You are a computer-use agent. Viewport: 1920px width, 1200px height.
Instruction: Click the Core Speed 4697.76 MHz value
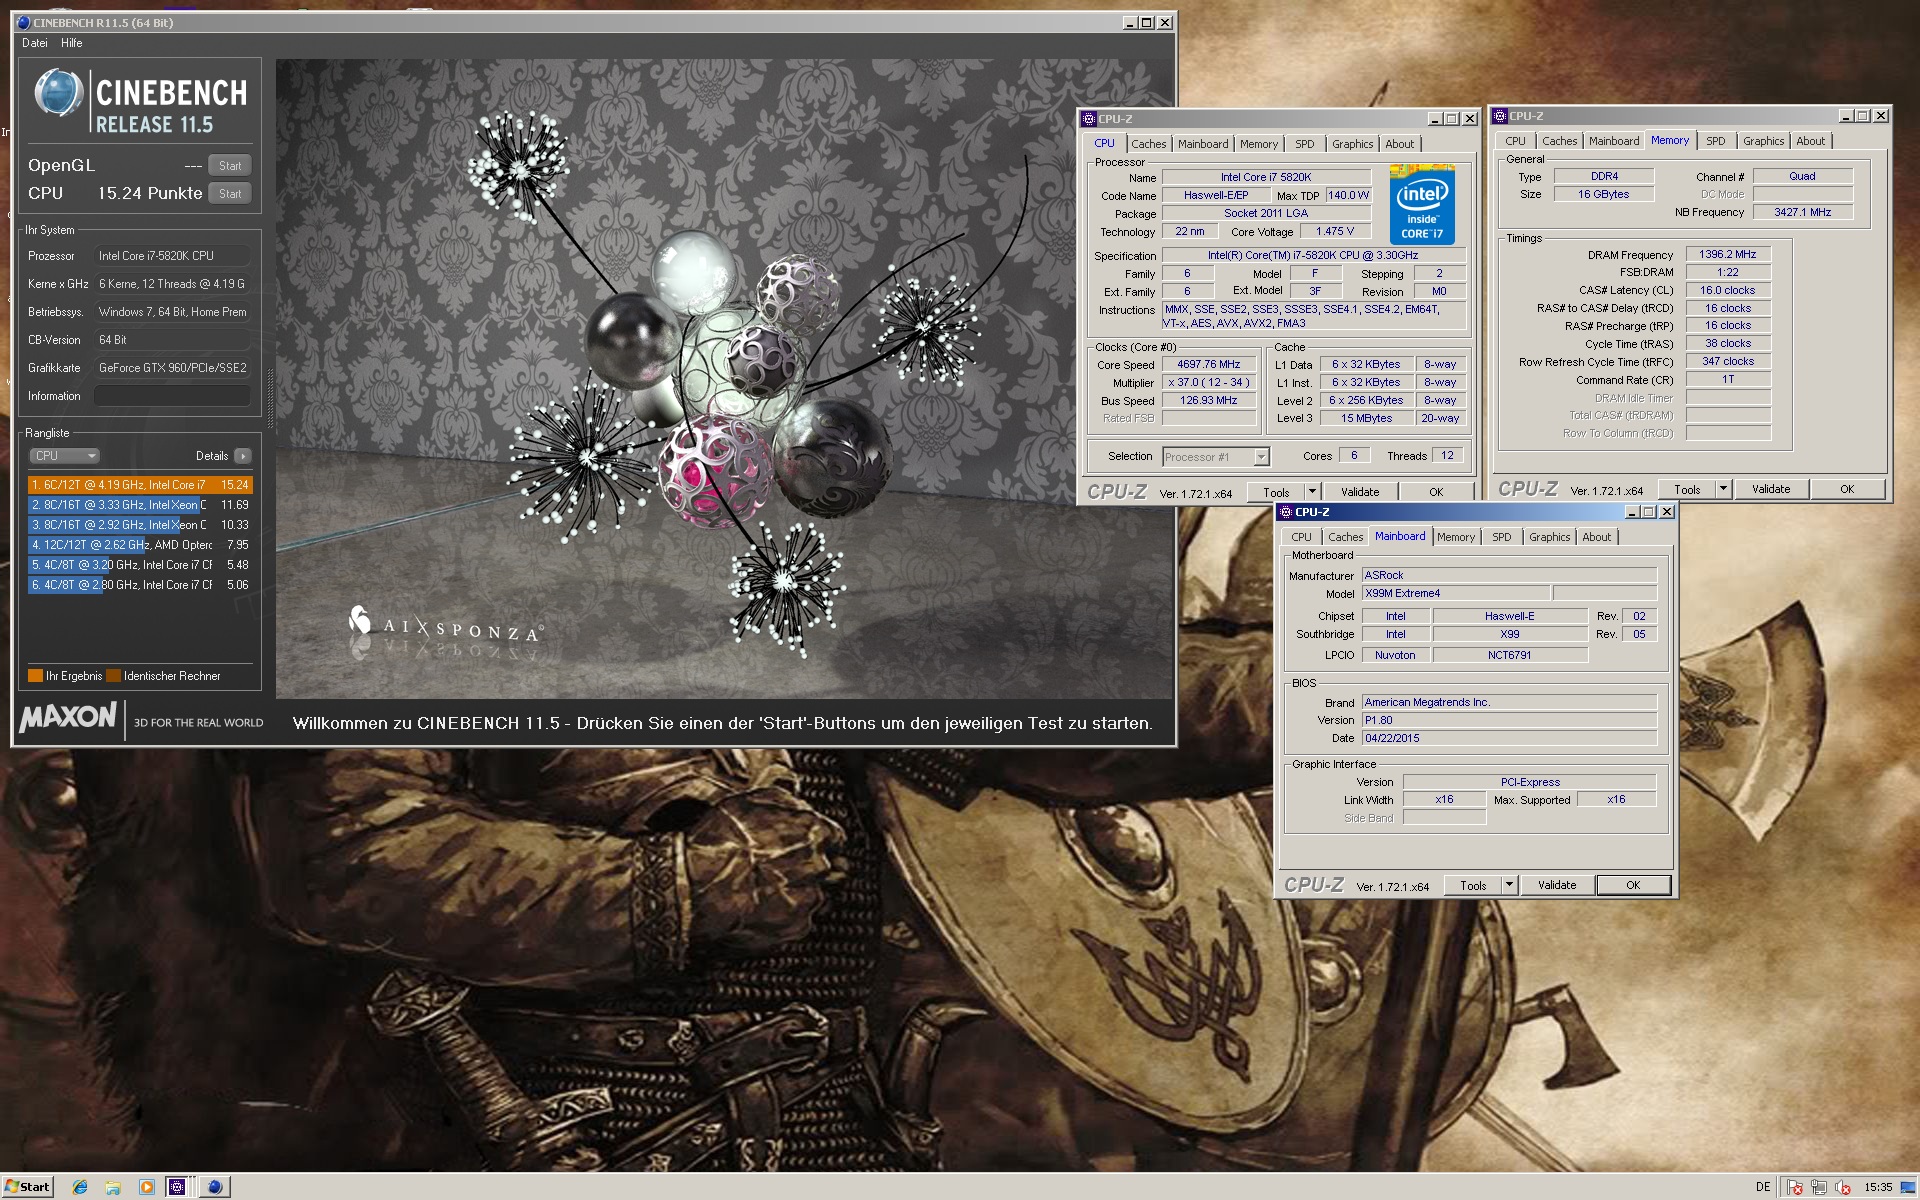coord(1208,365)
